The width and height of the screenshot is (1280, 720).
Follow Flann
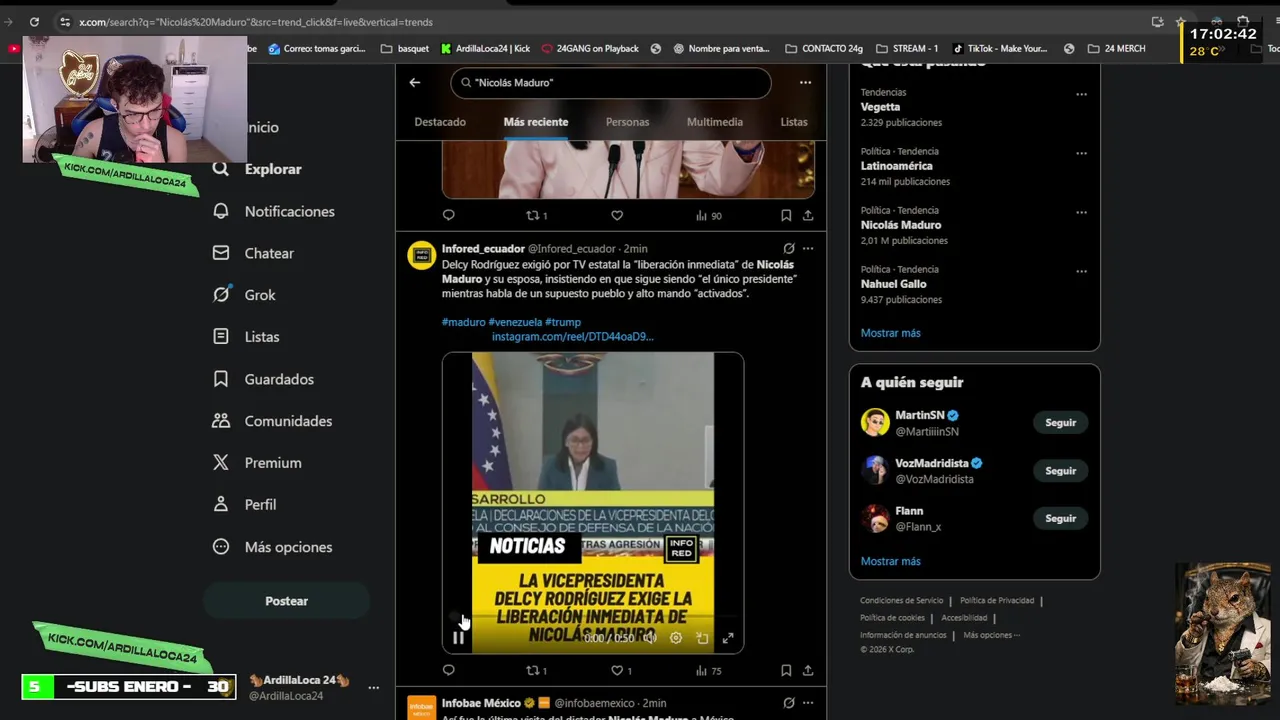(1060, 519)
